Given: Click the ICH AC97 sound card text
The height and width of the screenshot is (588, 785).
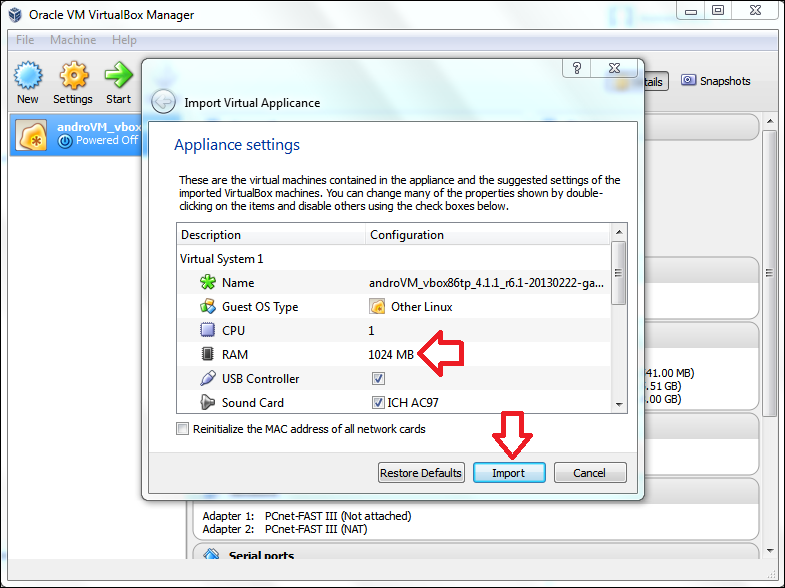Looking at the screenshot, I should [413, 403].
